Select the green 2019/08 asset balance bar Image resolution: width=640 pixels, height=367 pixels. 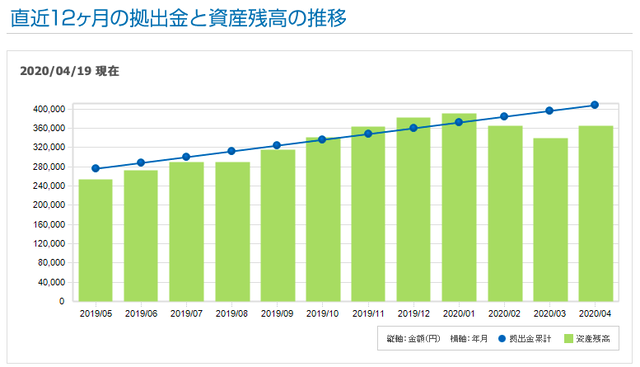(x=233, y=232)
